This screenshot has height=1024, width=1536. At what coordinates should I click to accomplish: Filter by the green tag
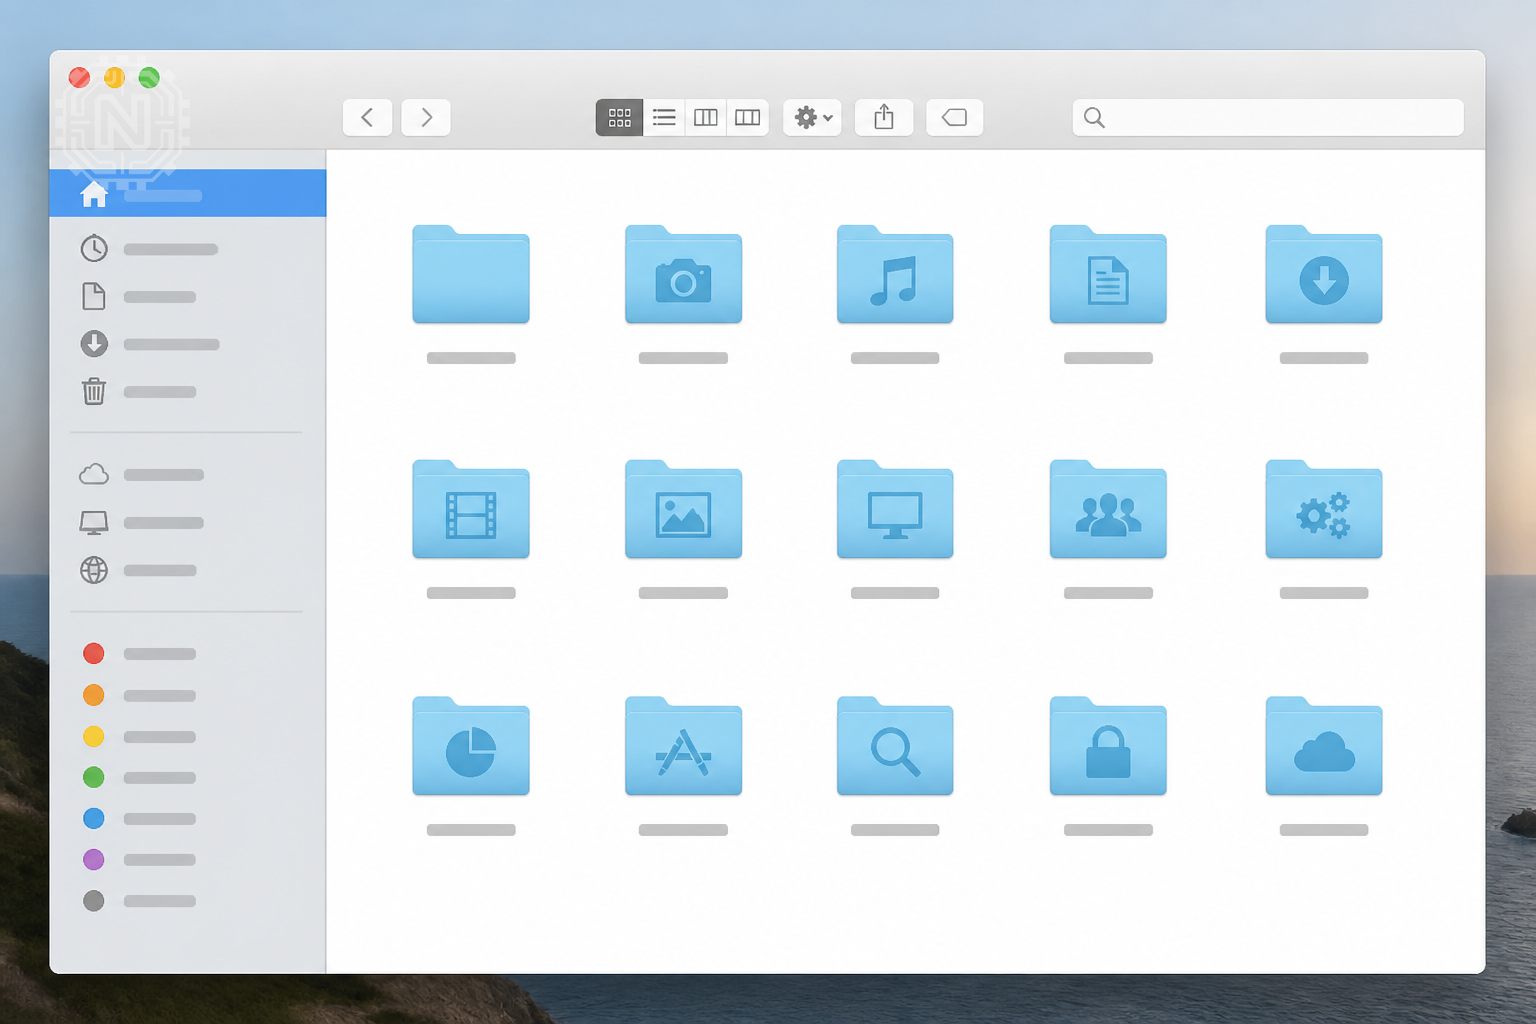[94, 777]
